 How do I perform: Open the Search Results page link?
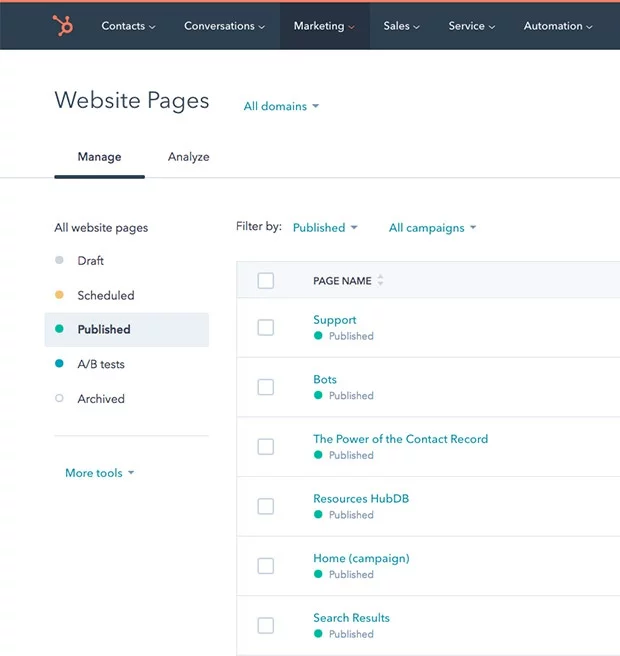(x=351, y=618)
